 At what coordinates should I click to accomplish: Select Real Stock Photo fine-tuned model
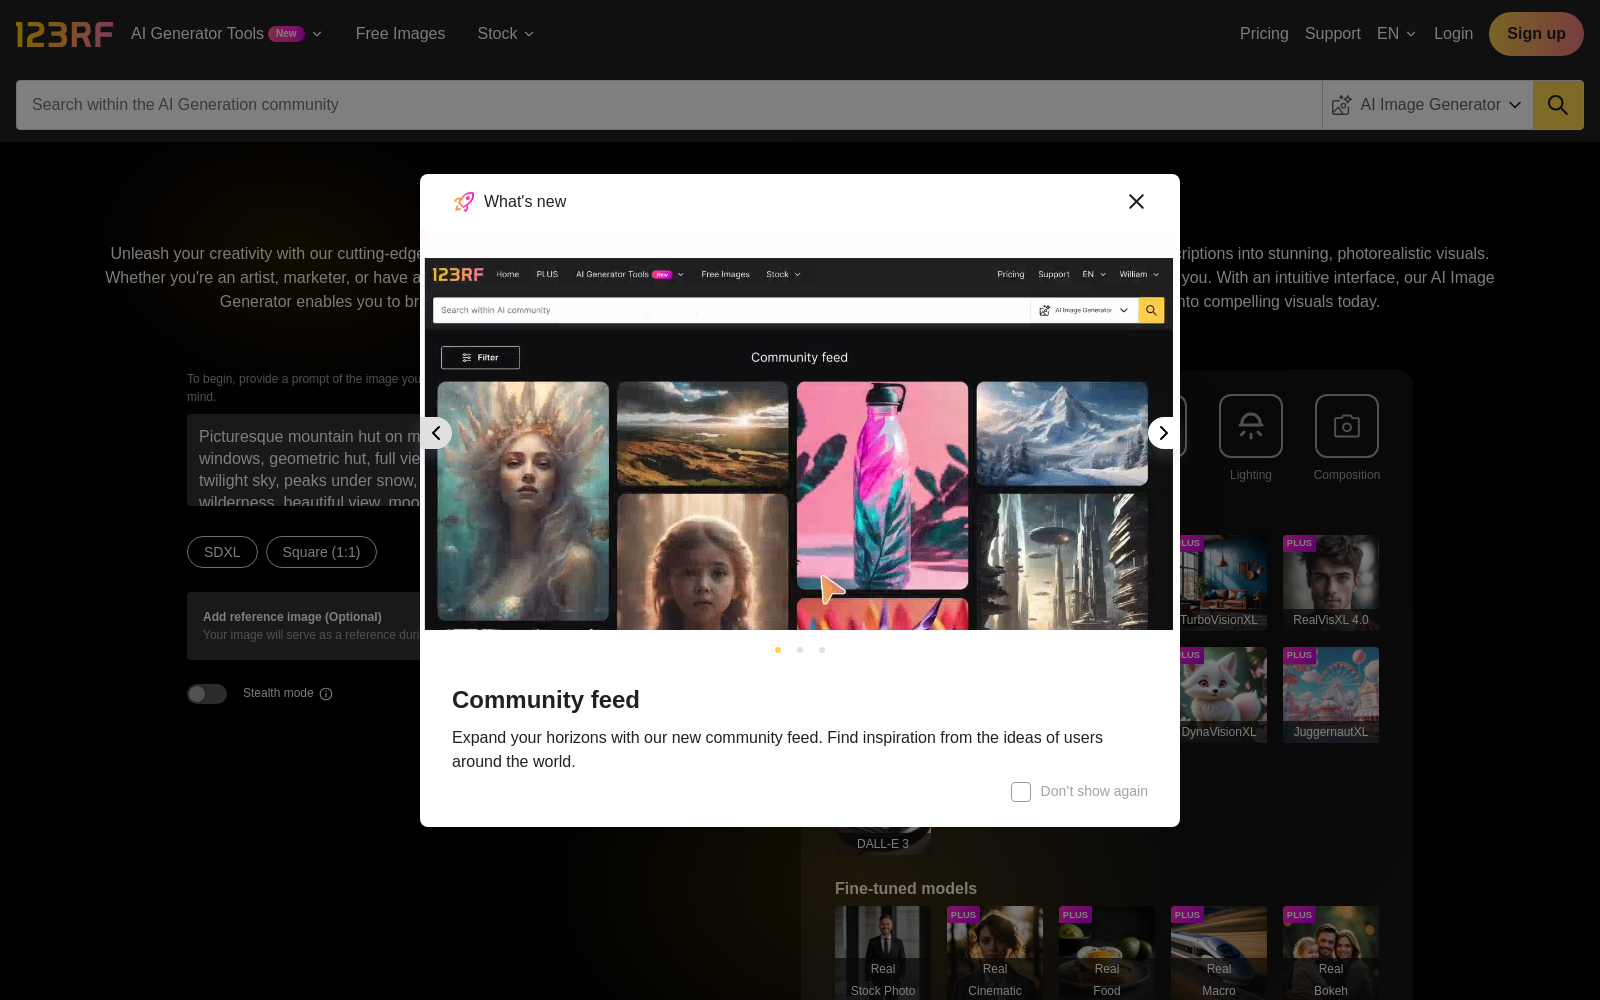pyautogui.click(x=883, y=953)
